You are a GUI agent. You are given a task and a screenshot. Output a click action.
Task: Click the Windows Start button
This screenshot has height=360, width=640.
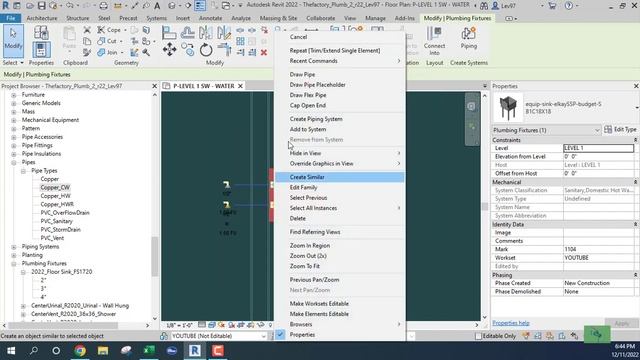tap(11, 350)
